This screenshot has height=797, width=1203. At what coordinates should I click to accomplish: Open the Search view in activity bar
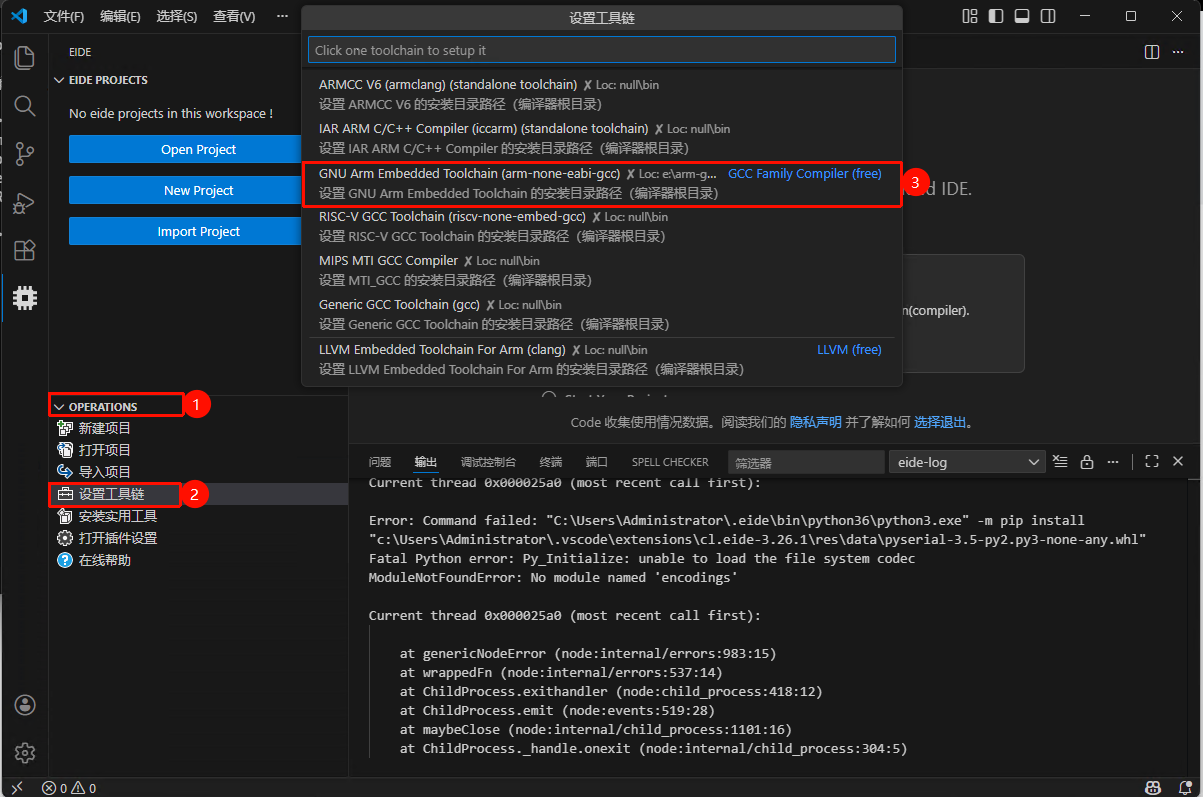coord(25,106)
